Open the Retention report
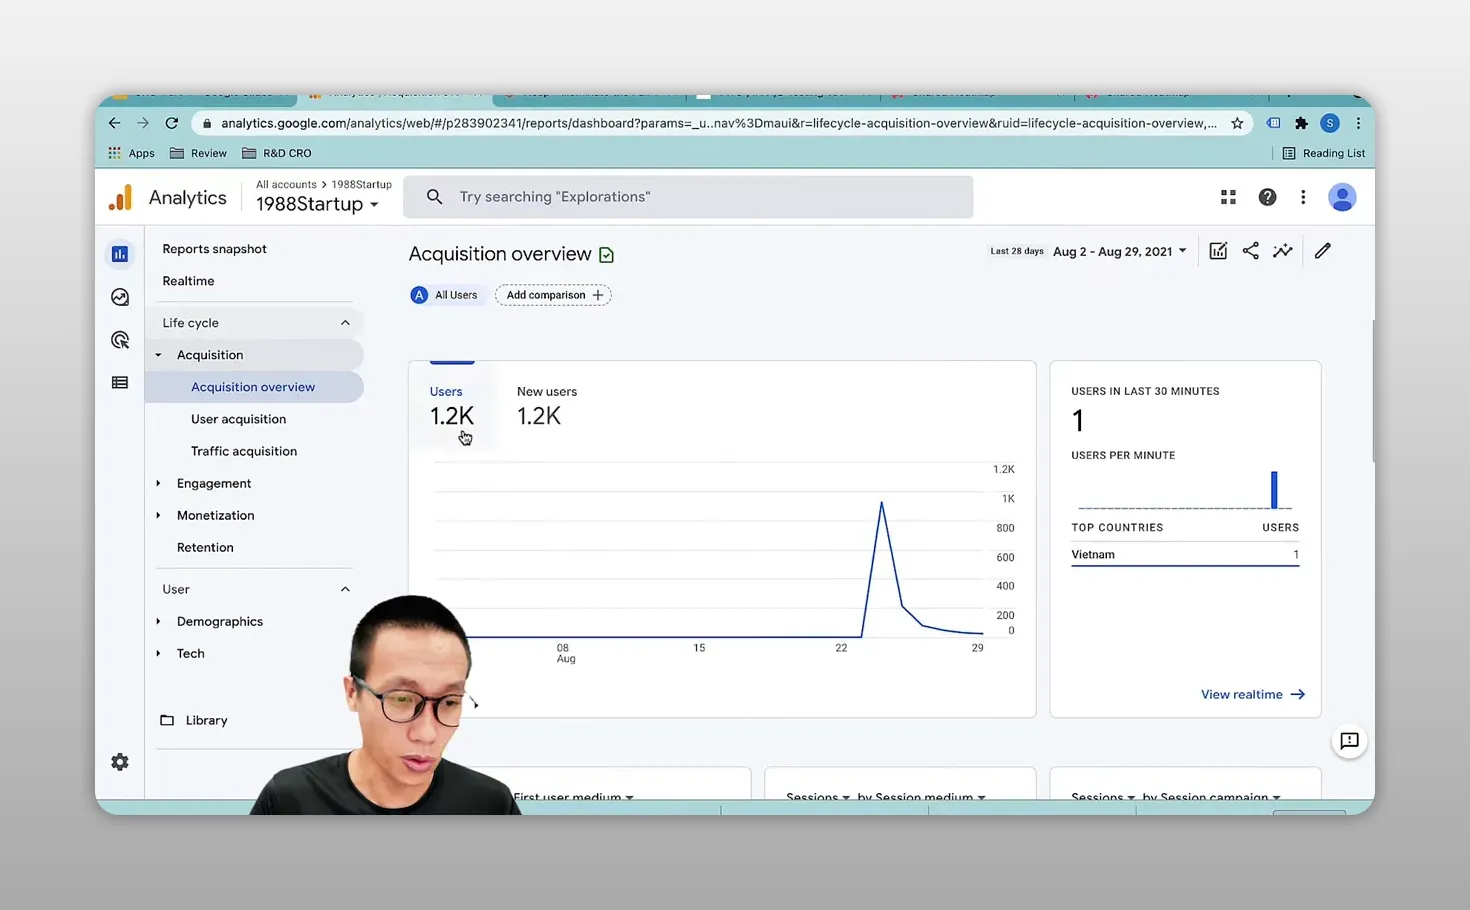 [x=205, y=547]
